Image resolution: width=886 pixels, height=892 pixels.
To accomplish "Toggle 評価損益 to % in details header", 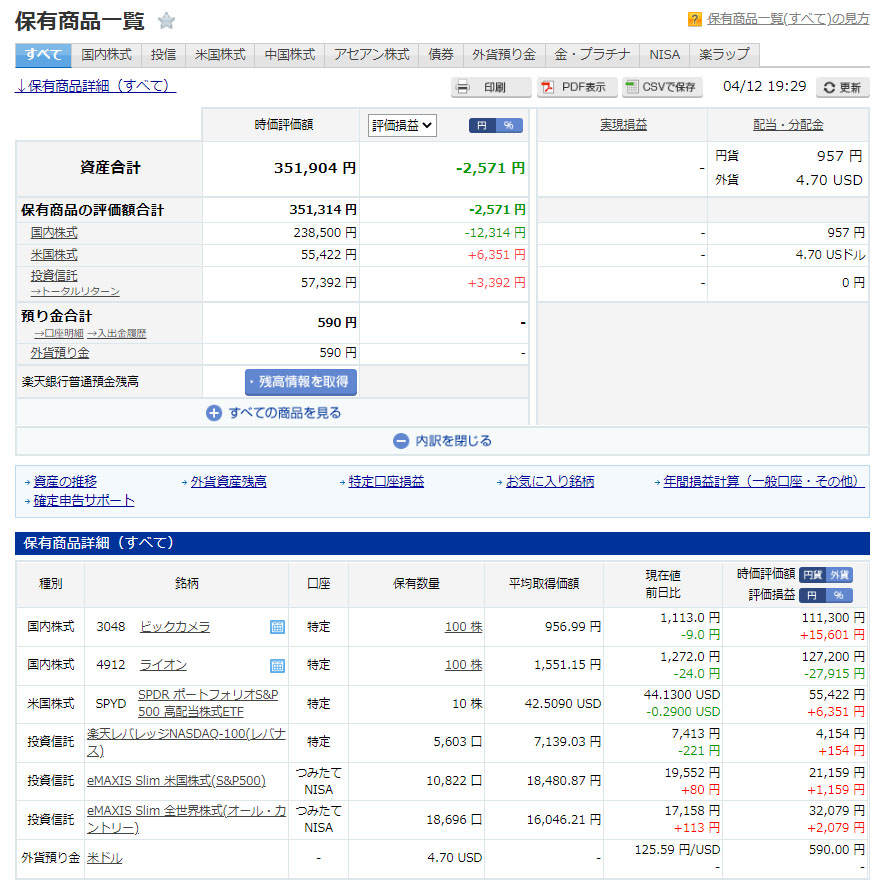I will point(840,595).
